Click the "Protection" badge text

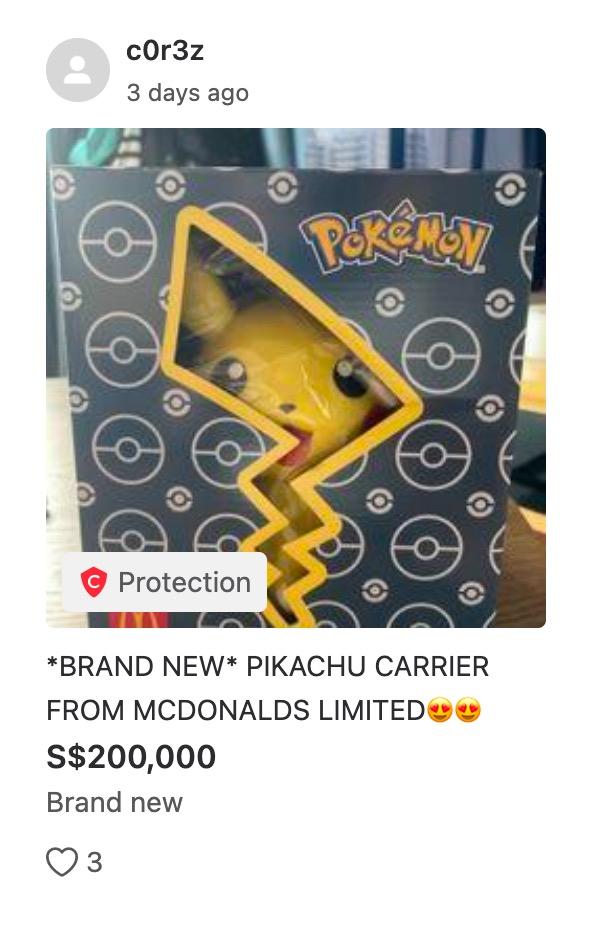click(184, 582)
